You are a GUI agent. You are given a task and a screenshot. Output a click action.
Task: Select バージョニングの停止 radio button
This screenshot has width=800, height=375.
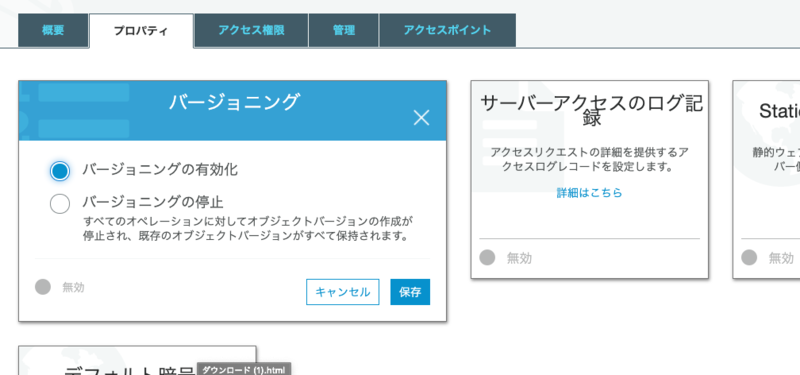(x=60, y=204)
